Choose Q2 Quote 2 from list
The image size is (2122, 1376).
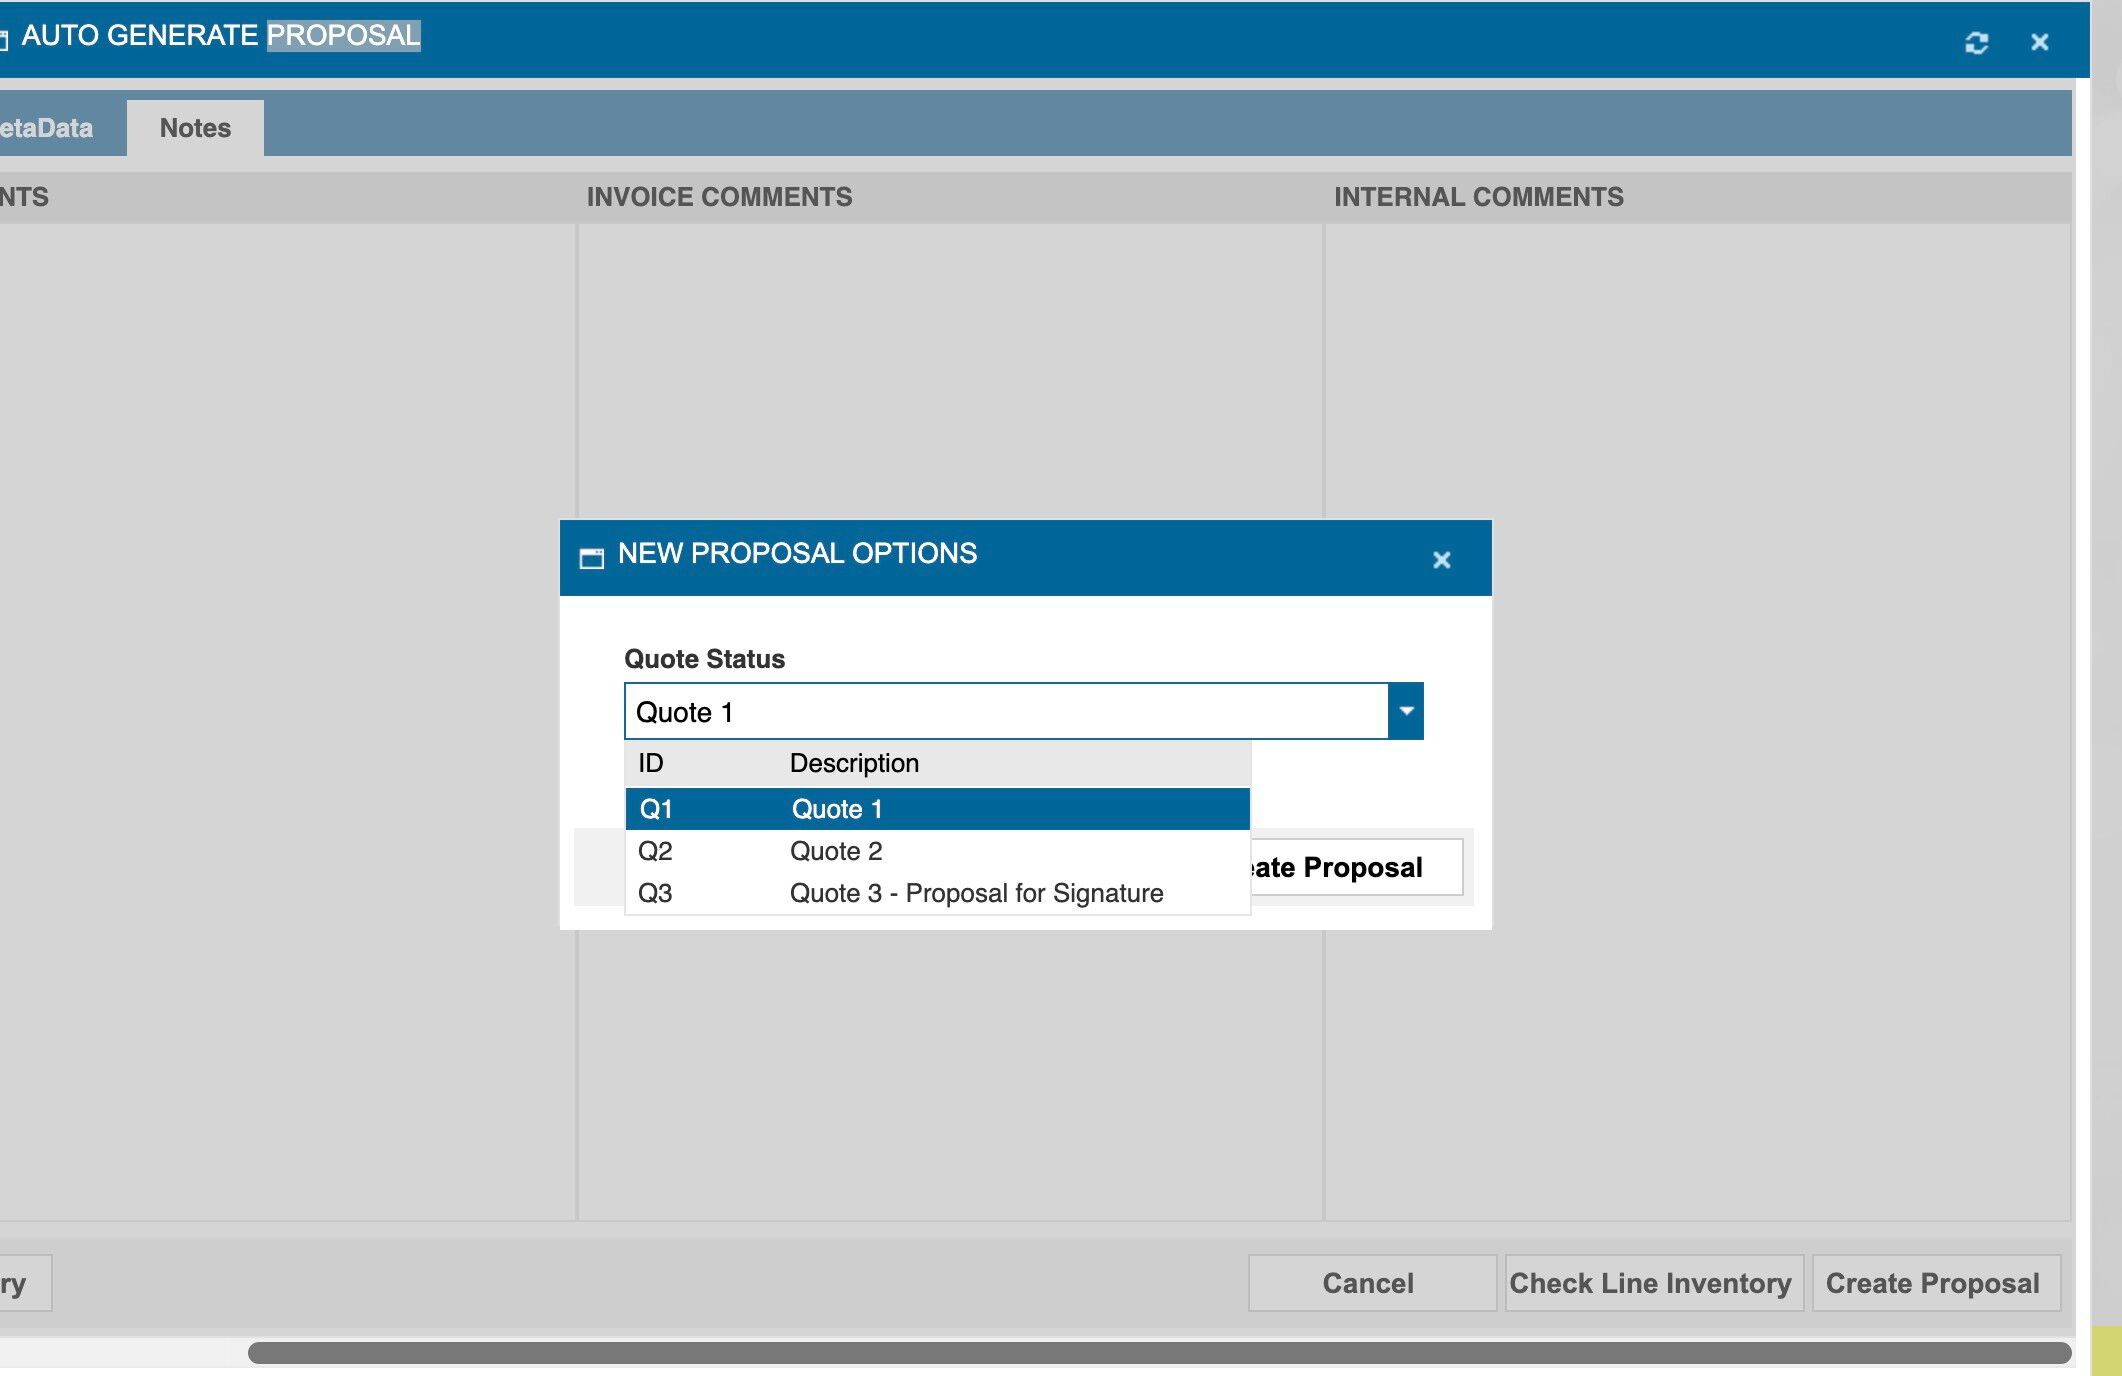tap(938, 851)
